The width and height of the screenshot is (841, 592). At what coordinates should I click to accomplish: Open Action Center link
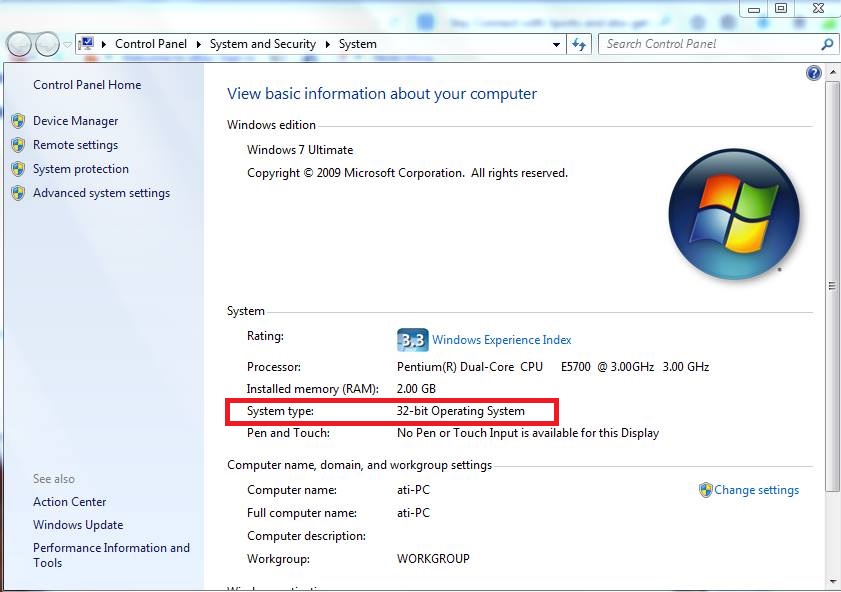[70, 502]
